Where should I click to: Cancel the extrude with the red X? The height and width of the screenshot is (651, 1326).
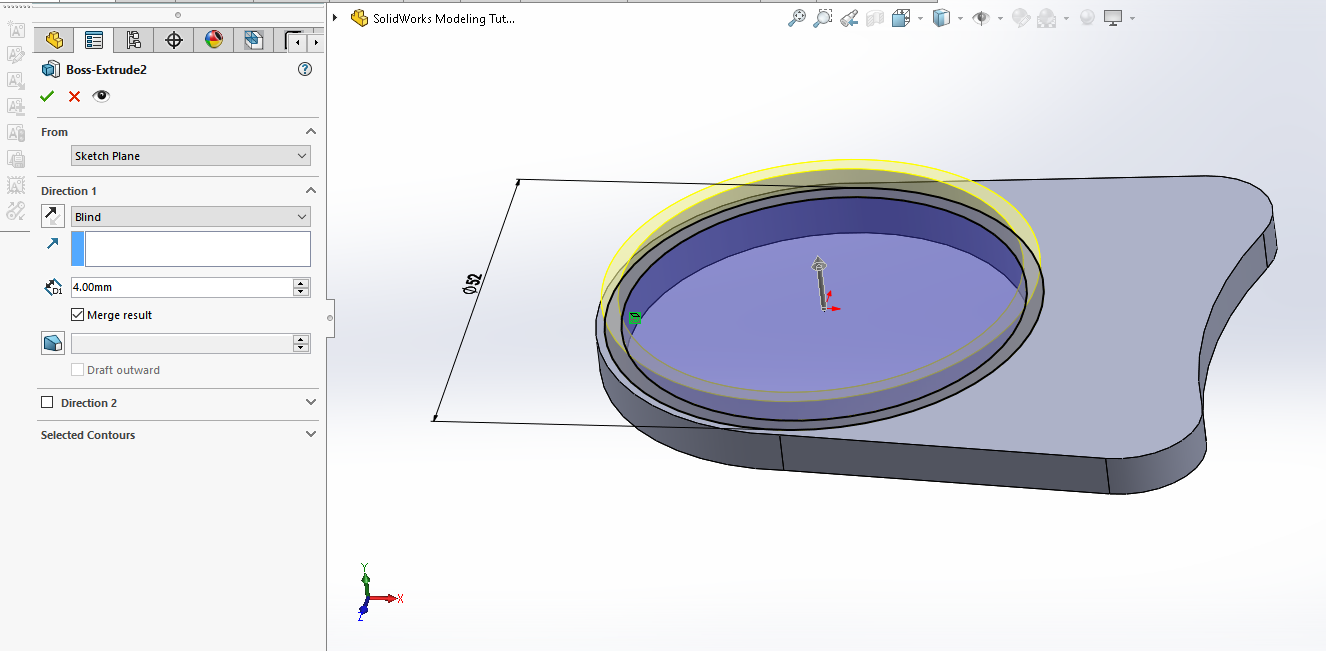(x=74, y=96)
